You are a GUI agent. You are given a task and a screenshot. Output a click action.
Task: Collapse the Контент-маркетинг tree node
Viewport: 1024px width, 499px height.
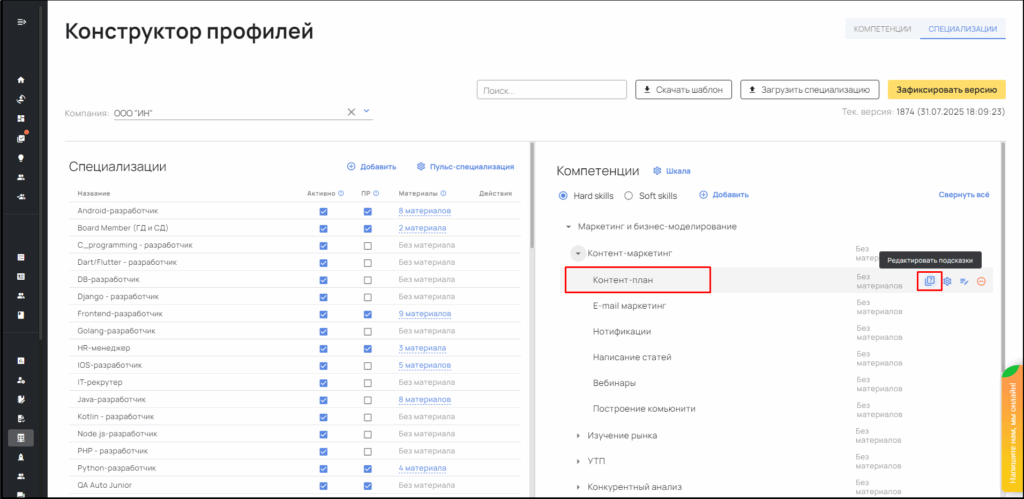[578, 254]
